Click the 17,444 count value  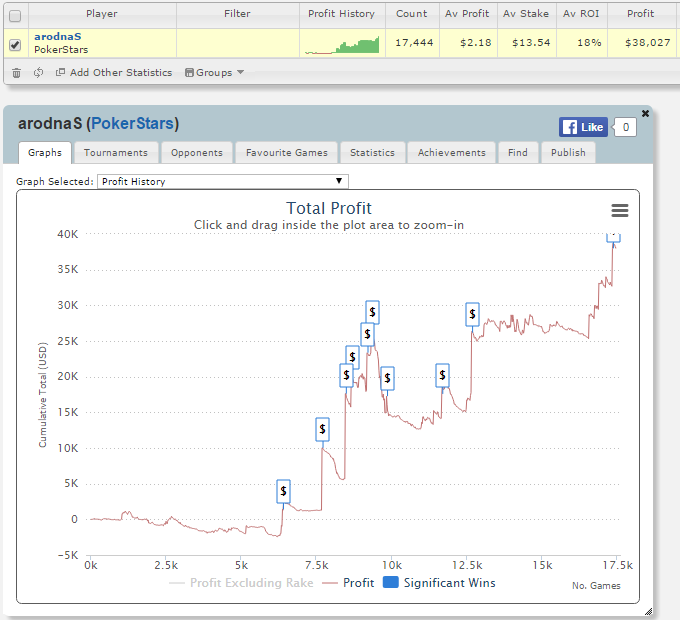pyautogui.click(x=414, y=42)
